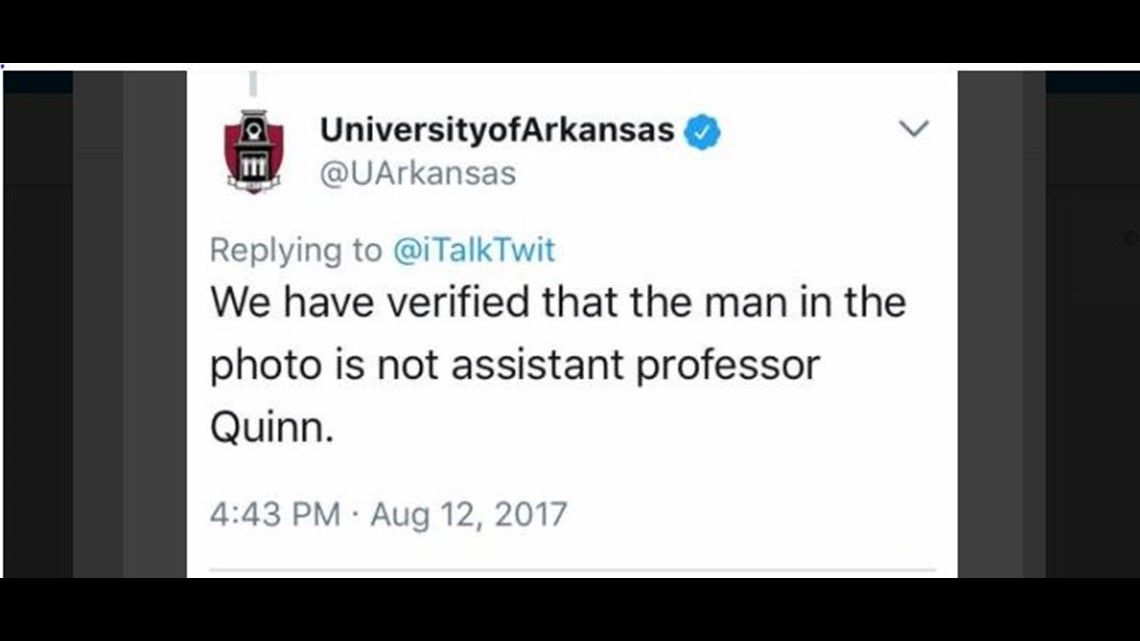Open the @iTalkTwit mention link
The width and height of the screenshot is (1140, 641).
point(474,250)
